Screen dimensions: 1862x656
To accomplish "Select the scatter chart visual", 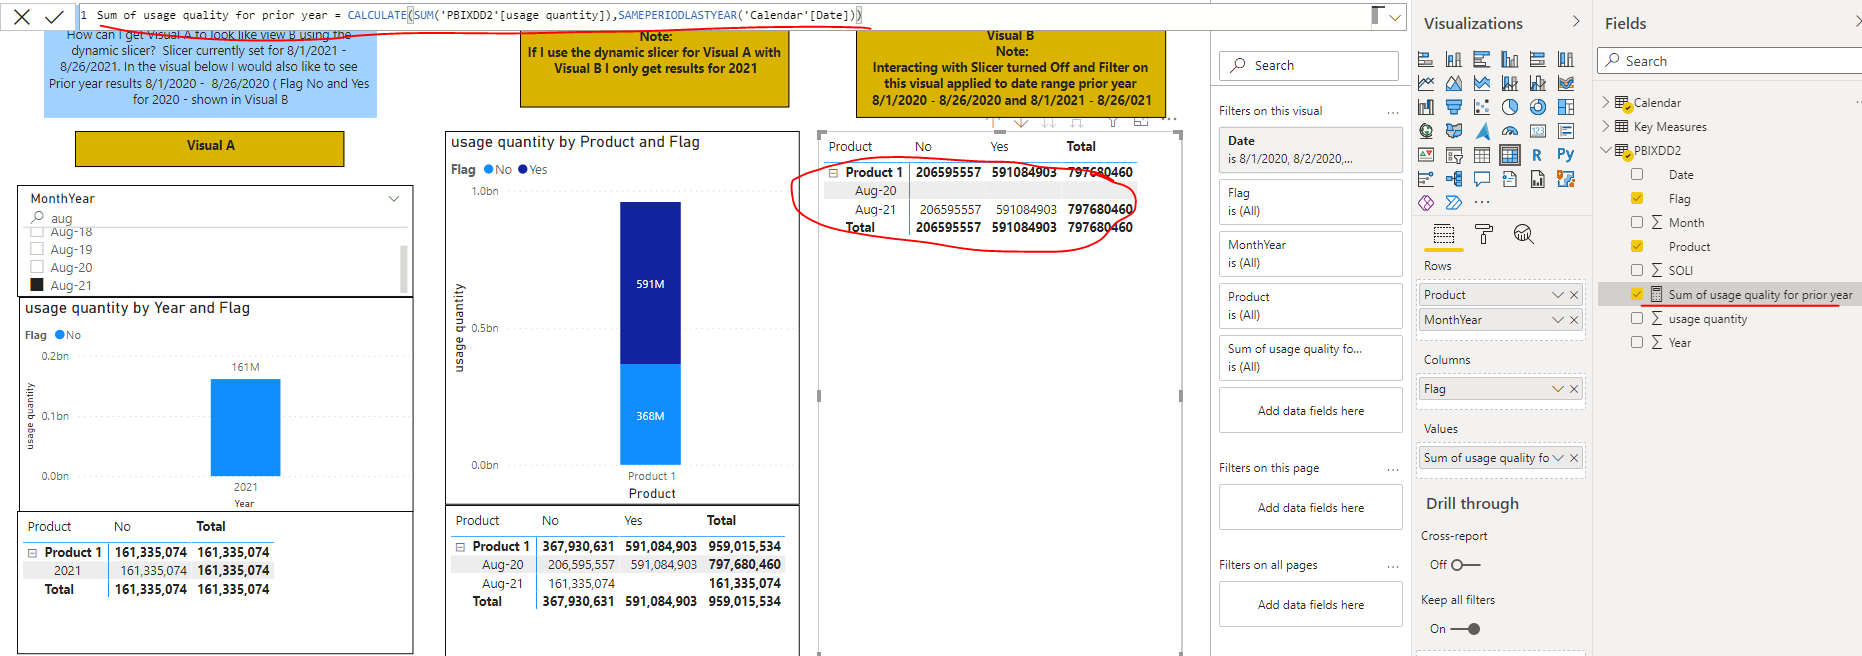I will pyautogui.click(x=1482, y=107).
